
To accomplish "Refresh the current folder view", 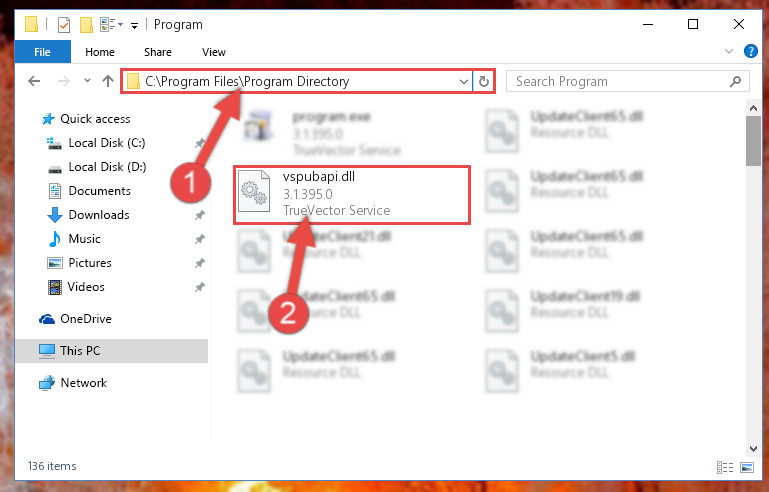I will pyautogui.click(x=484, y=81).
